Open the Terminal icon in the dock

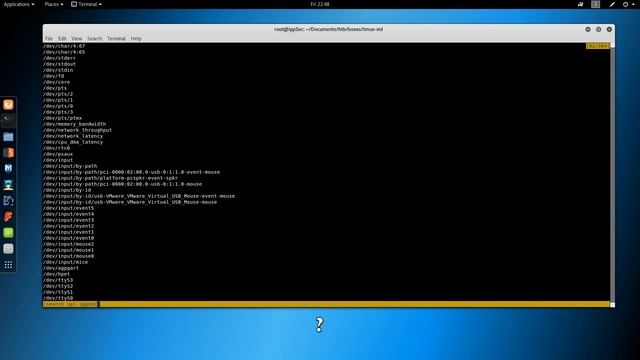8,120
